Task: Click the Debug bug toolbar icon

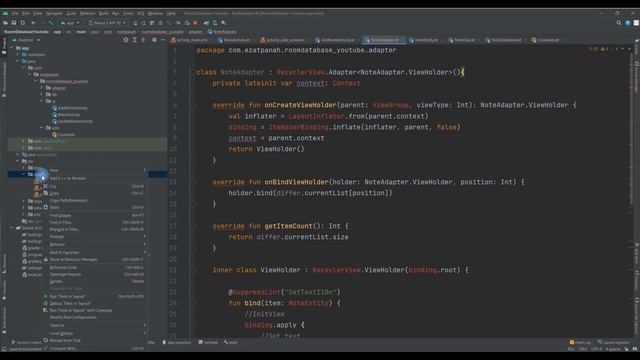Action: tap(160, 23)
